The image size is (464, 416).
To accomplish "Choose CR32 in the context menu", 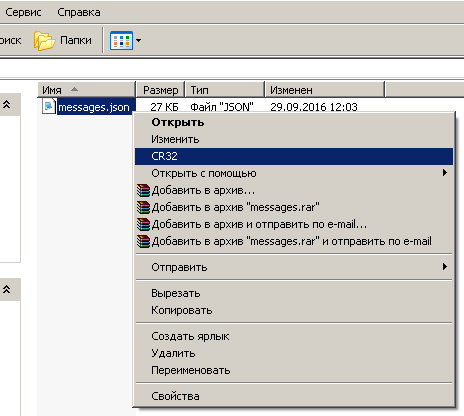I will pyautogui.click(x=294, y=156).
